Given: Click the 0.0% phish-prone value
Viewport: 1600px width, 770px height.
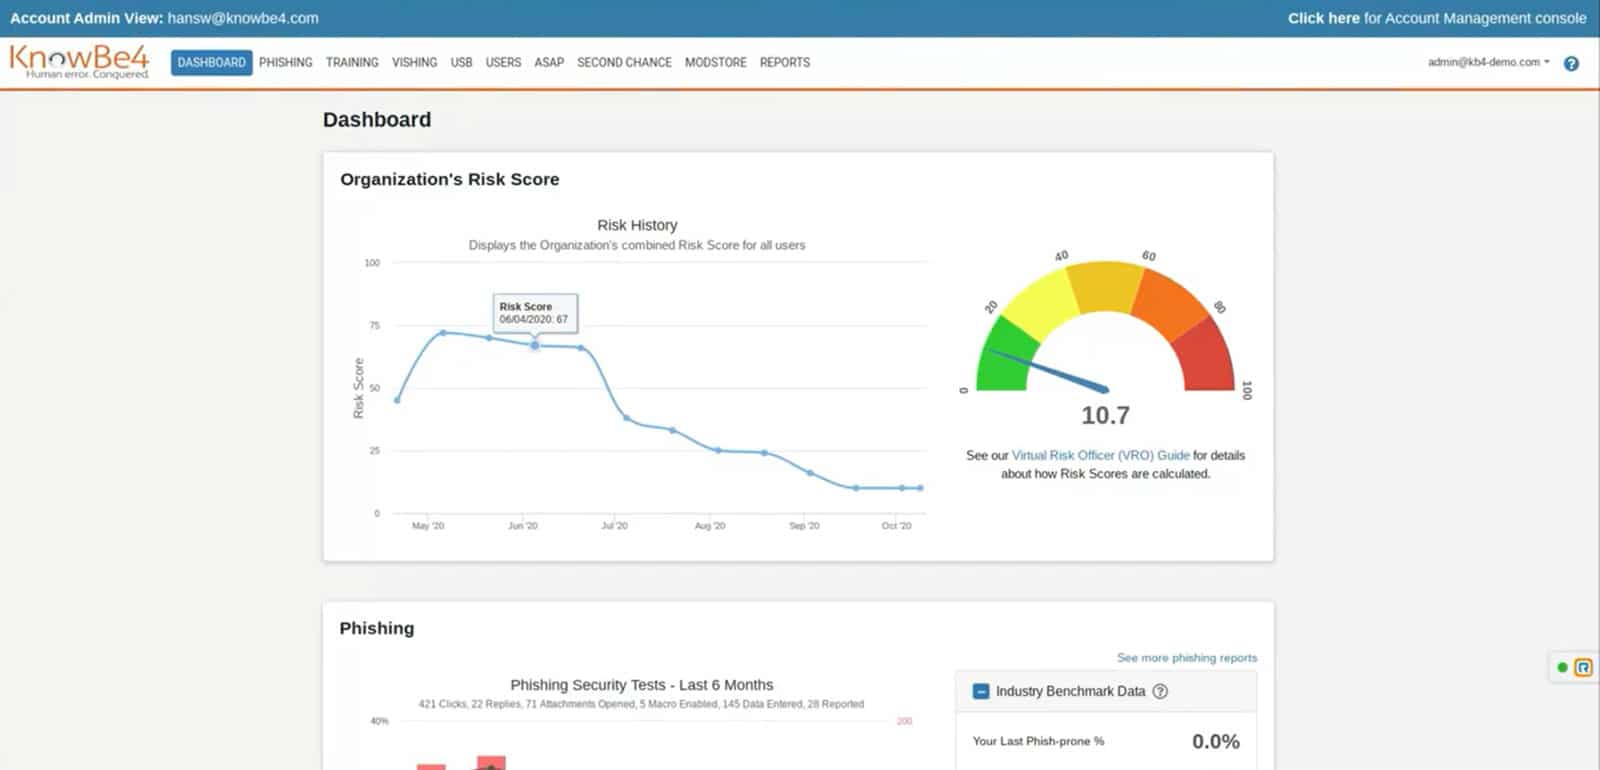Looking at the screenshot, I should pyautogui.click(x=1215, y=741).
